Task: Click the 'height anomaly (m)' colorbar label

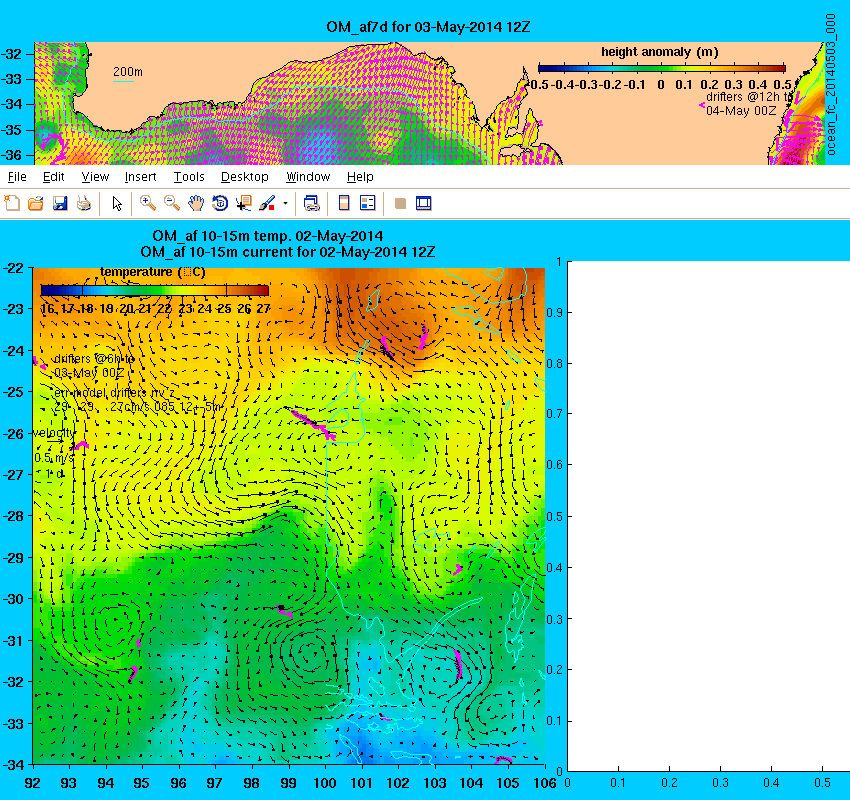Action: pyautogui.click(x=660, y=52)
